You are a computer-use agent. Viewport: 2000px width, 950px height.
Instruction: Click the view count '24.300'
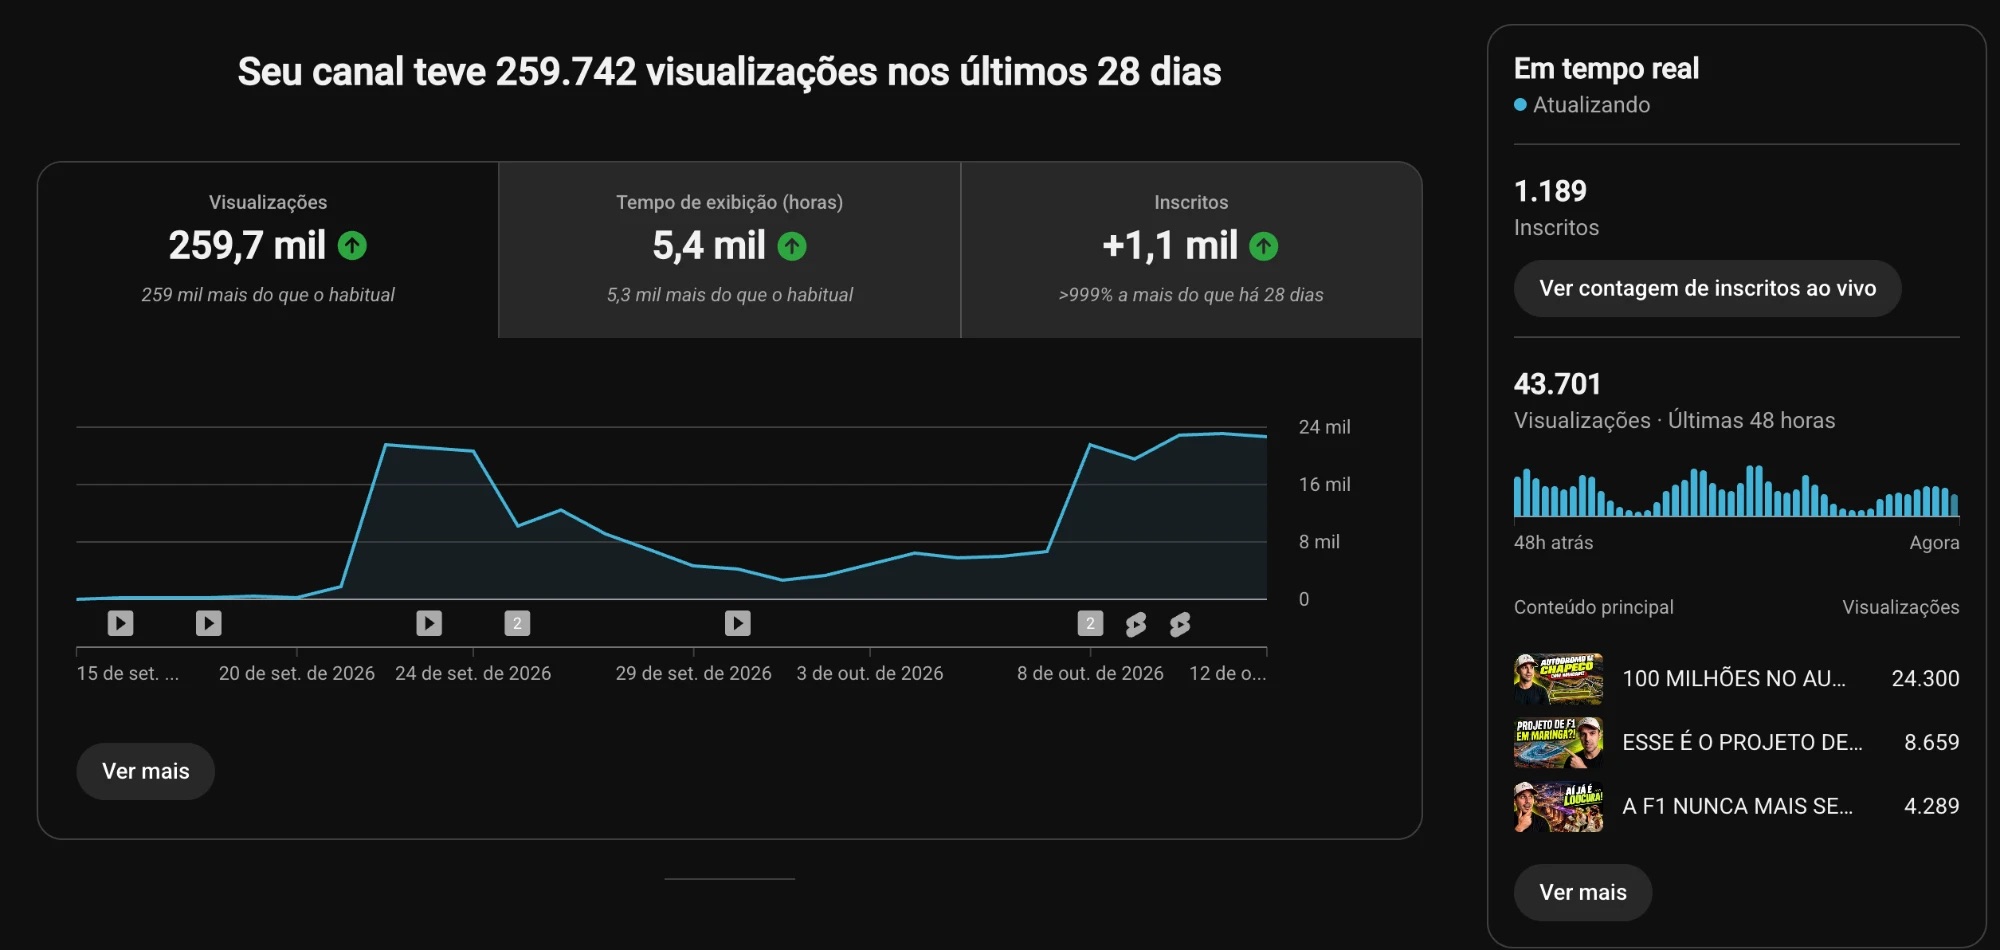(x=1925, y=678)
